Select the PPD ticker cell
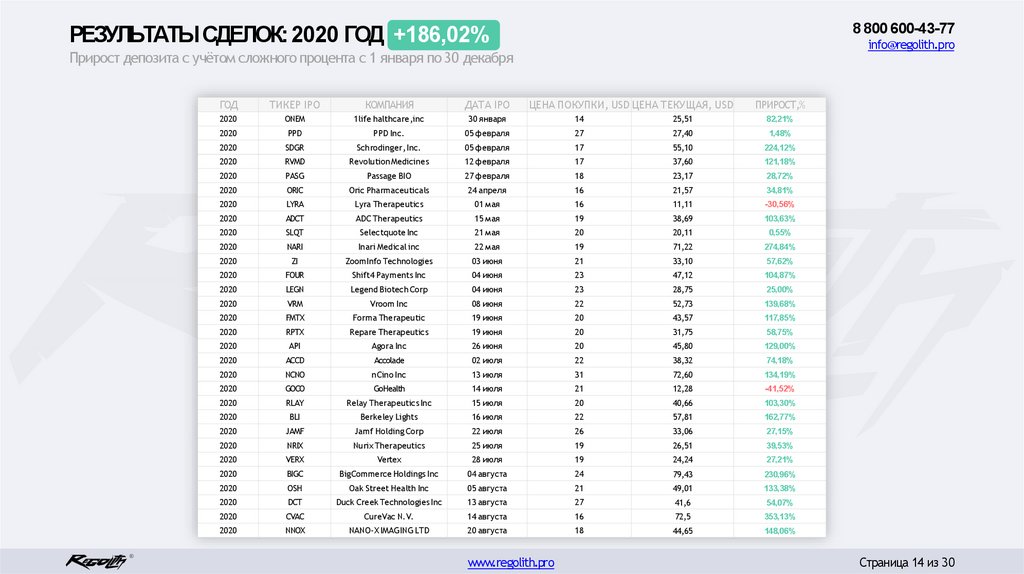This screenshot has width=1024, height=574. tap(295, 133)
